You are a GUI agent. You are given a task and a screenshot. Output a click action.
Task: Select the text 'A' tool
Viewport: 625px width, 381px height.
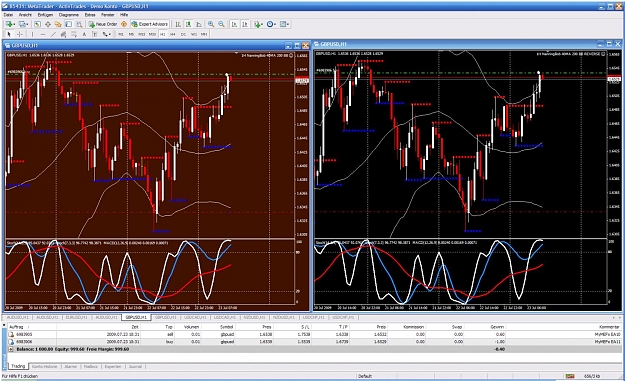pos(84,34)
